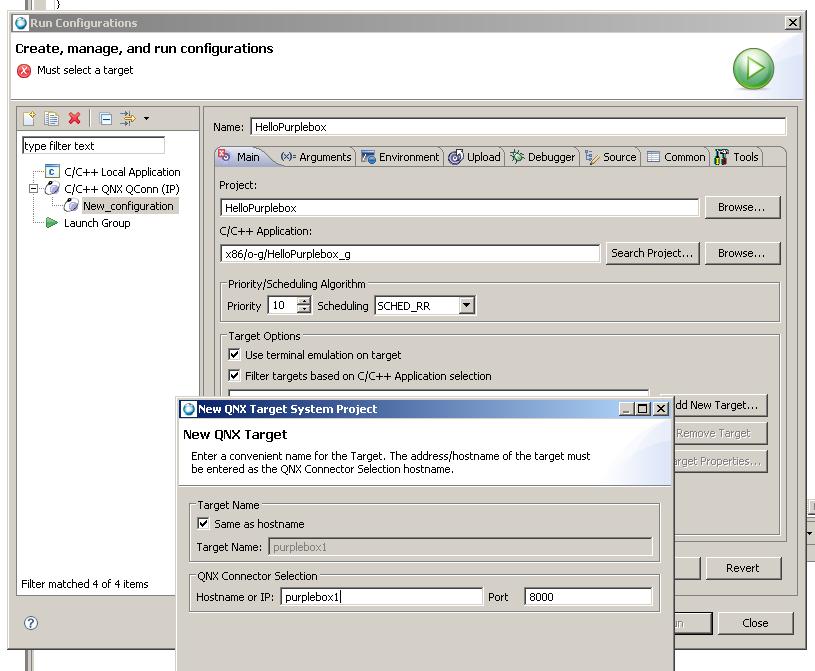Click the duplicate configuration icon
Viewport: 815px width, 671px height.
tap(51, 119)
